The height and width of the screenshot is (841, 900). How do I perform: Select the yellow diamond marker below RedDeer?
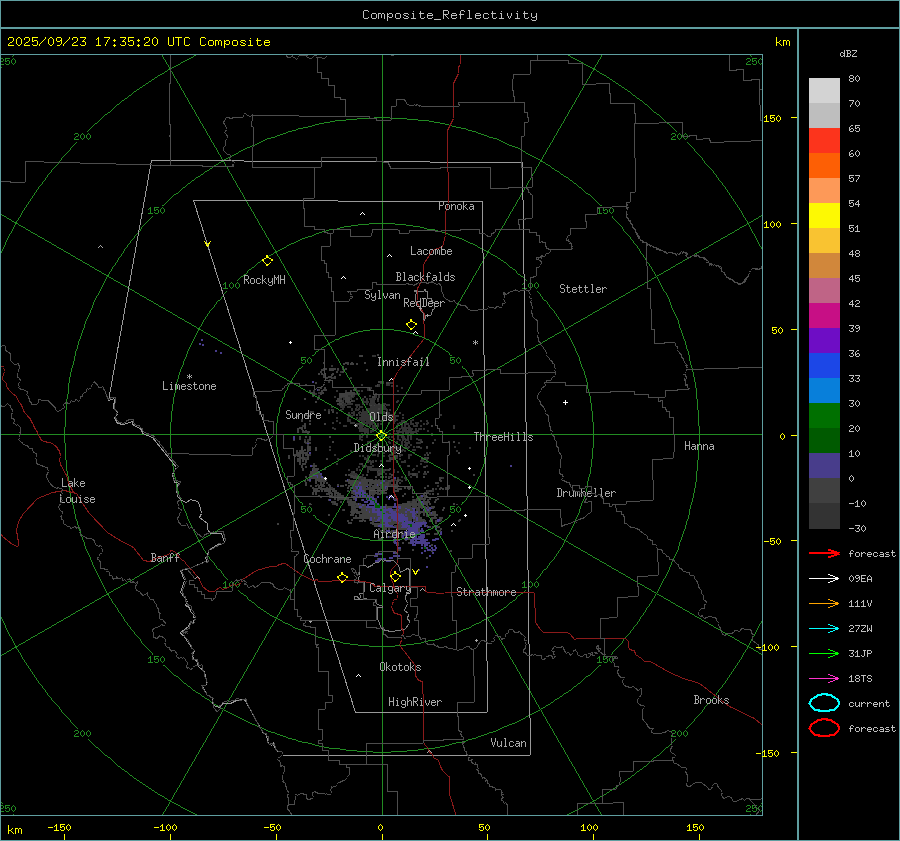(x=411, y=325)
